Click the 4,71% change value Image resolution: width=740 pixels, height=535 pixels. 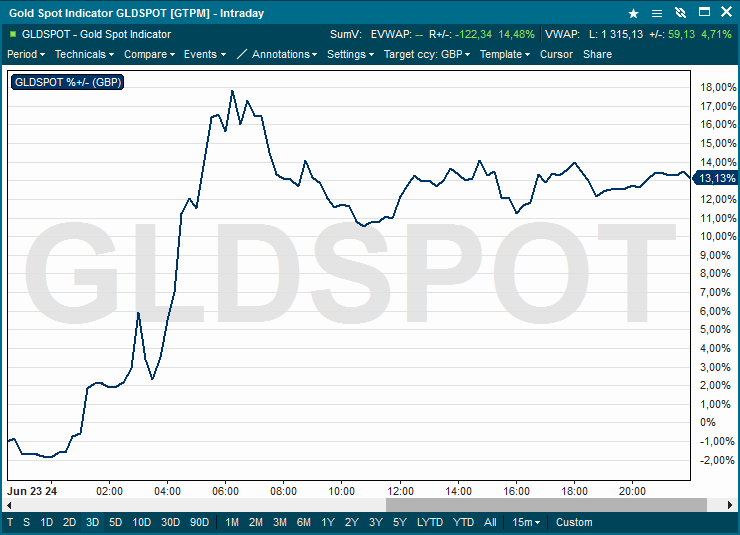pos(716,34)
